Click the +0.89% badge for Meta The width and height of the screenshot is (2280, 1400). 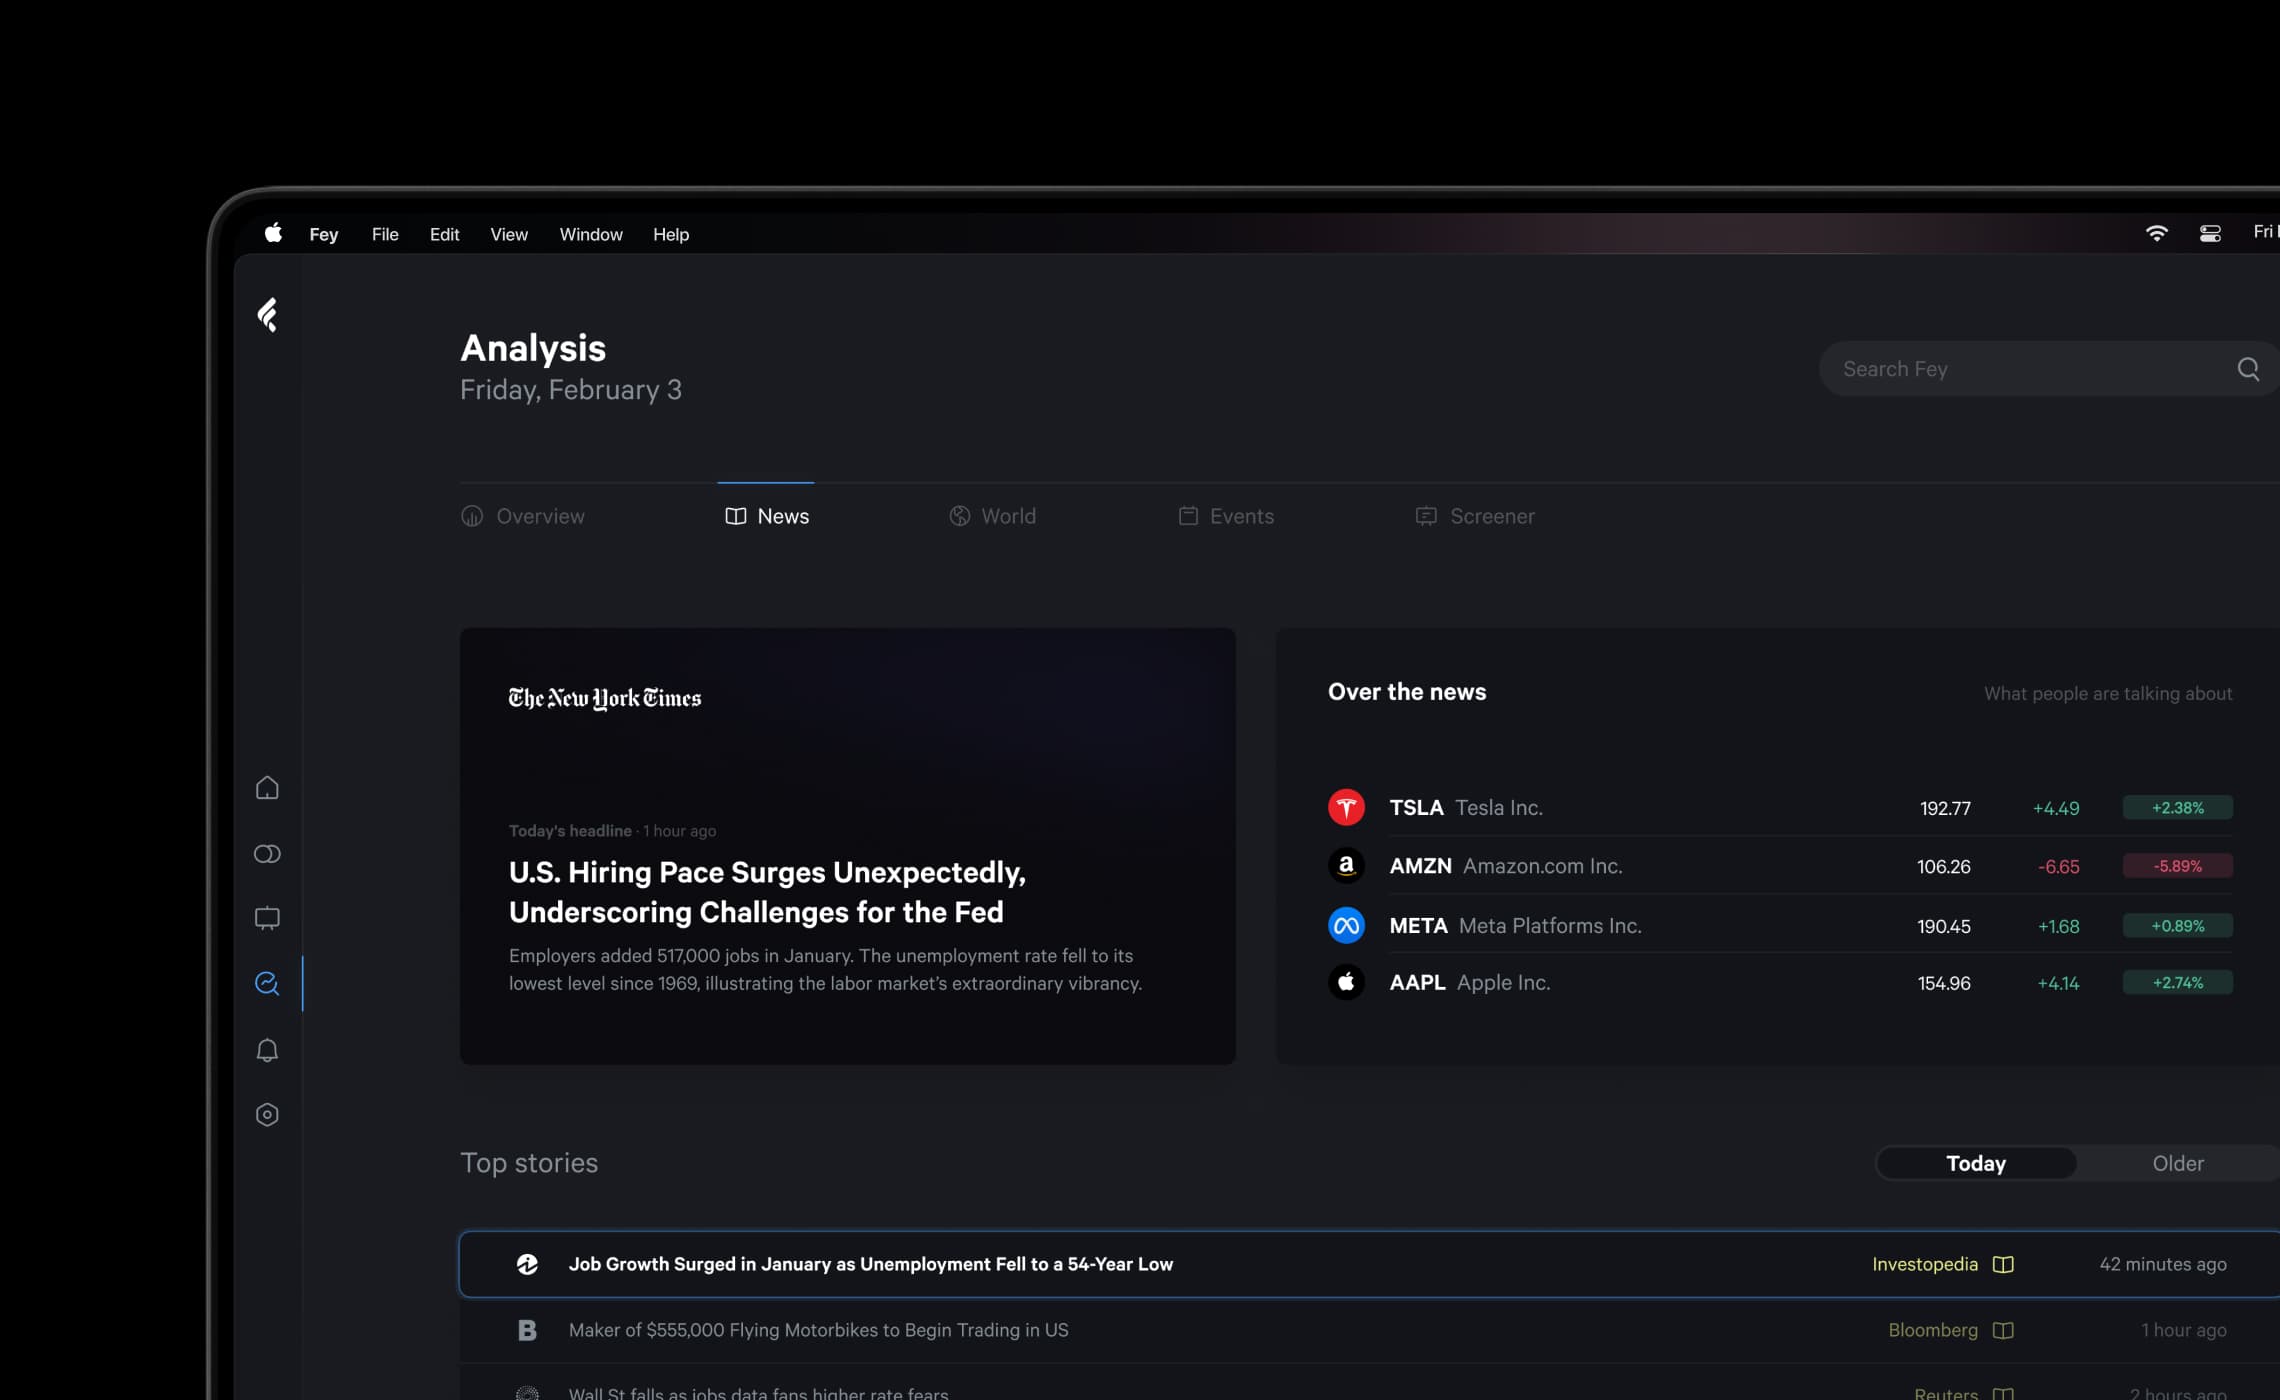(2177, 925)
